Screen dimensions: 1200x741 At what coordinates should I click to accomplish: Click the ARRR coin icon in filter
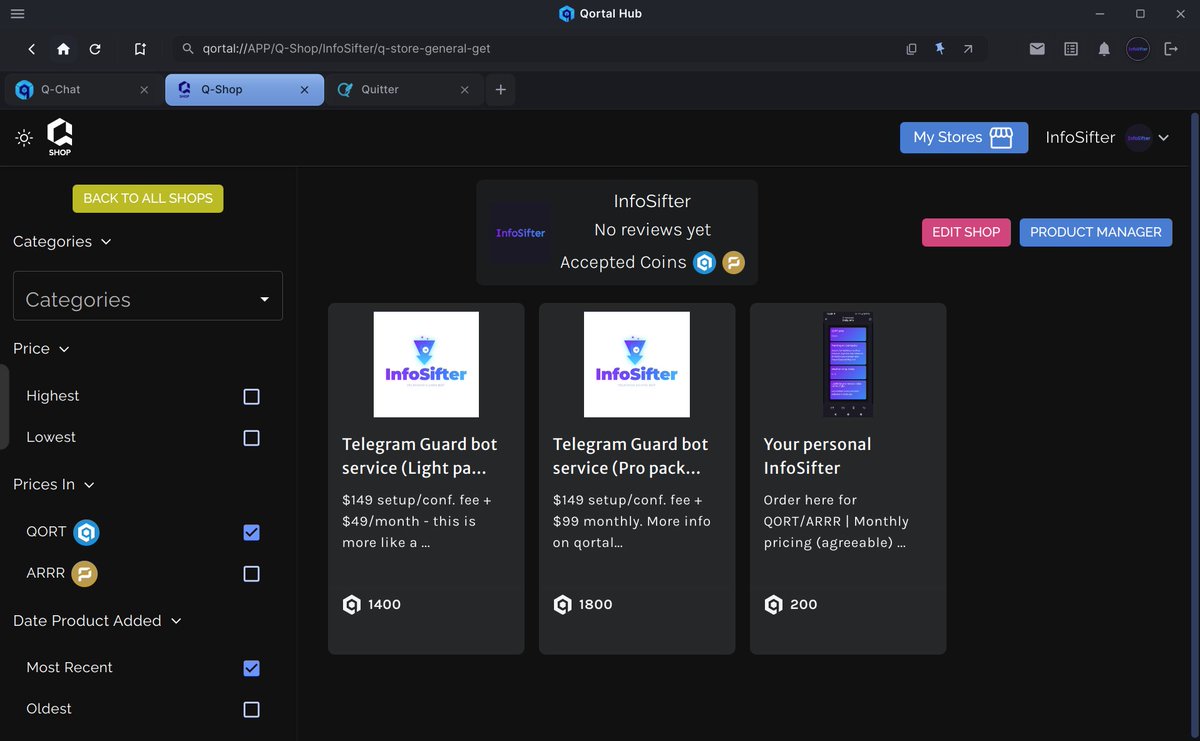pyautogui.click(x=85, y=574)
